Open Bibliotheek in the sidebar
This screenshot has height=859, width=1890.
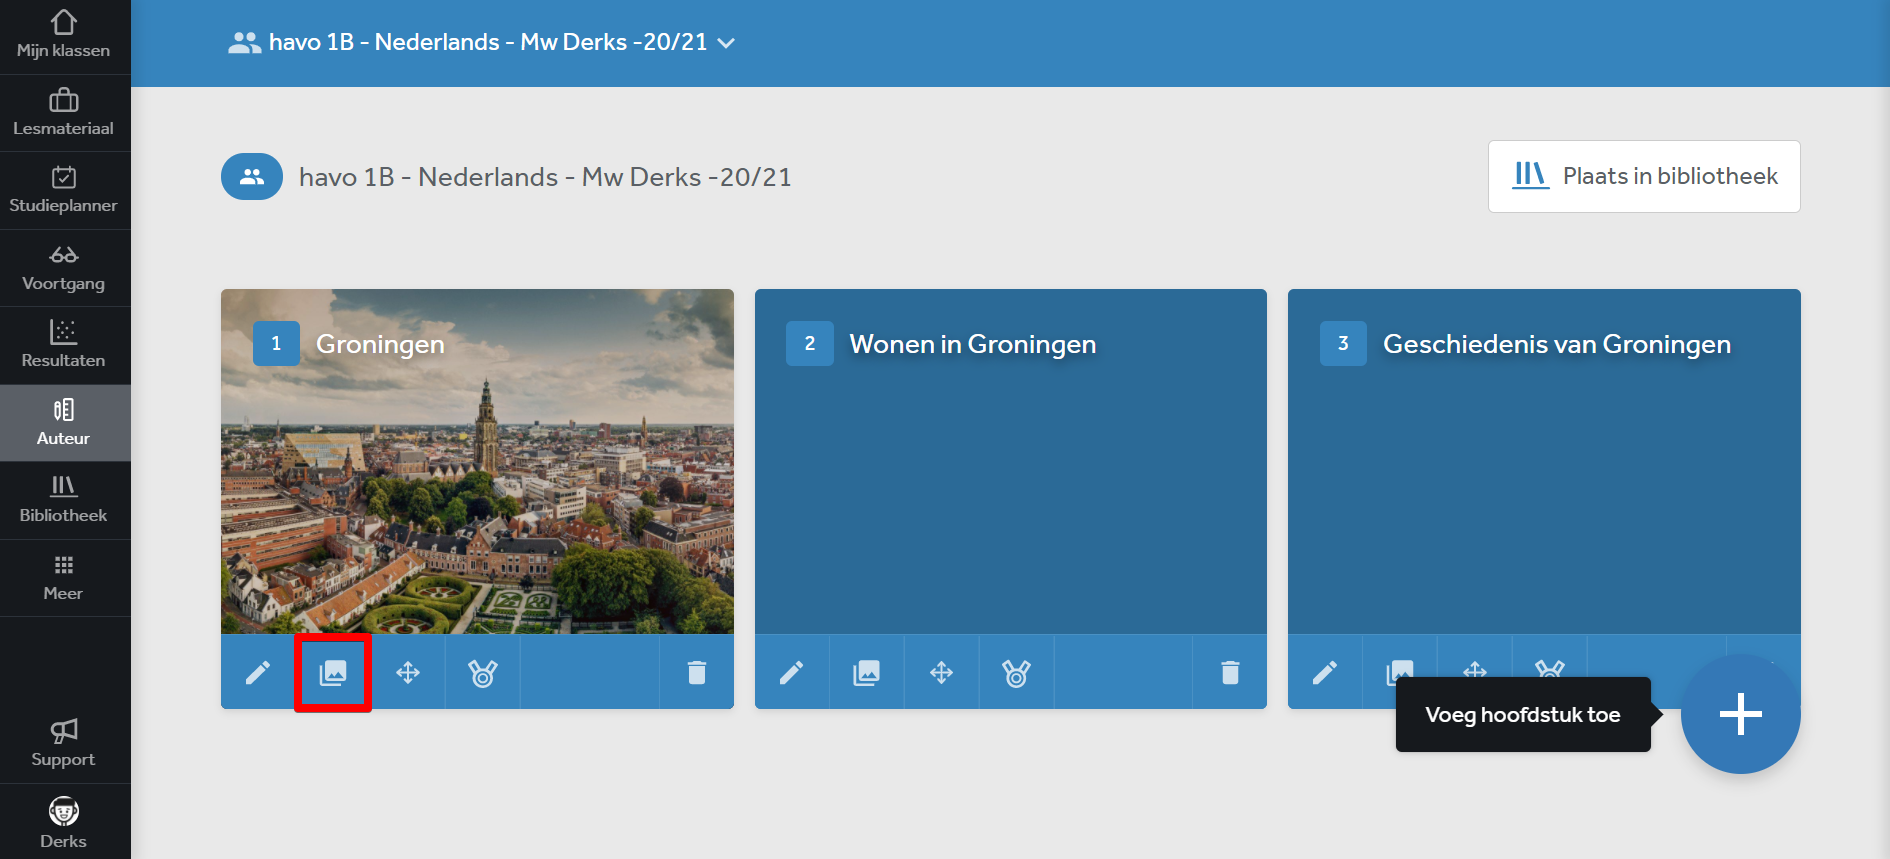[64, 500]
